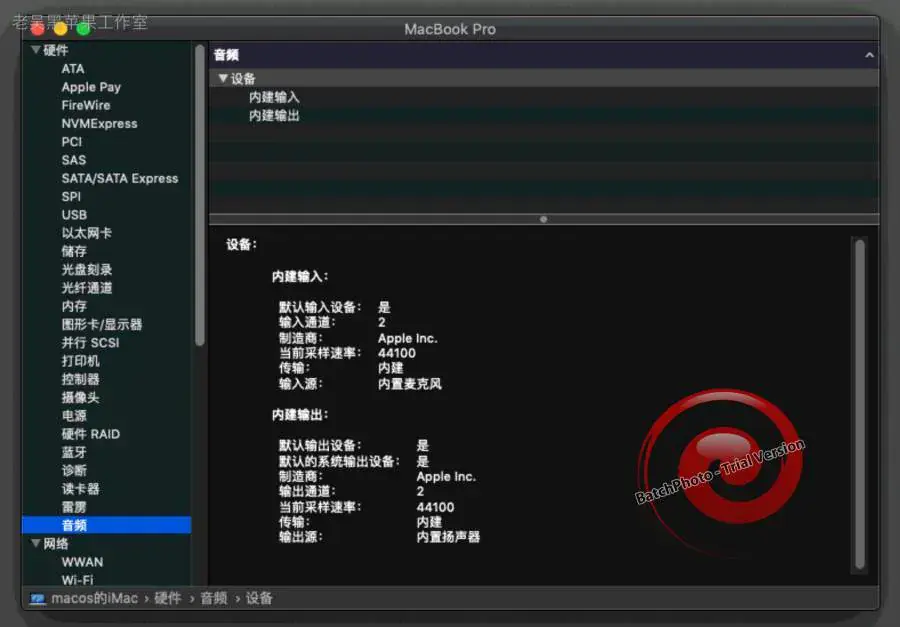Collapse the 设备 disclosure triangle

point(223,78)
